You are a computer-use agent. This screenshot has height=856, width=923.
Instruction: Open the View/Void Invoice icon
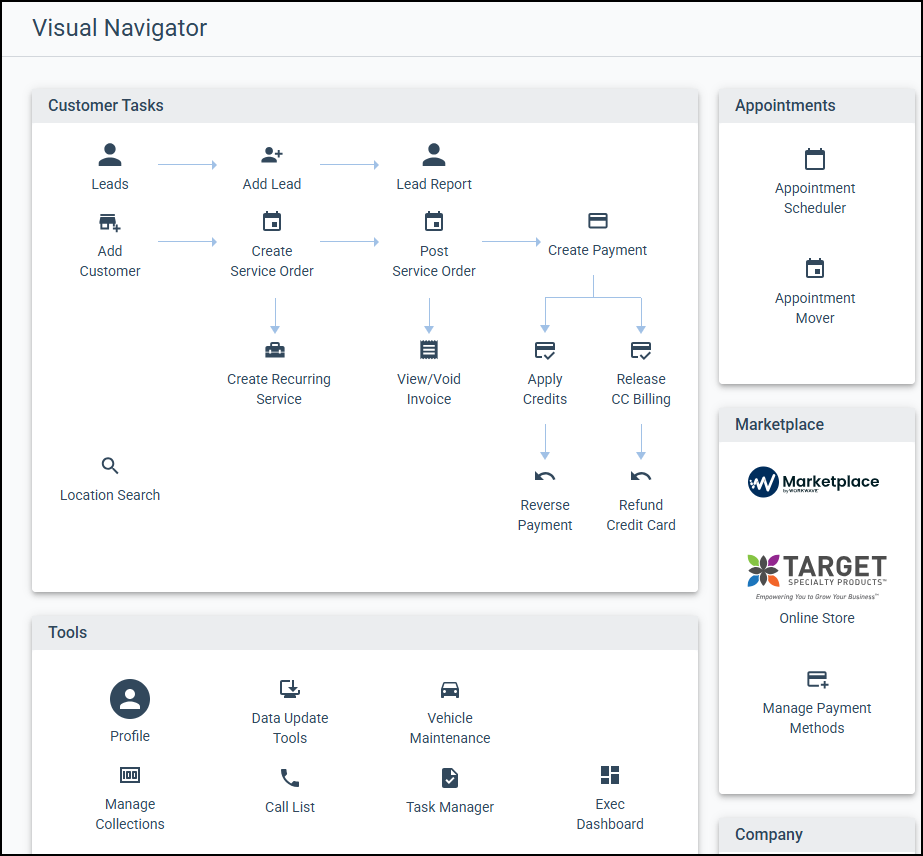tap(429, 350)
